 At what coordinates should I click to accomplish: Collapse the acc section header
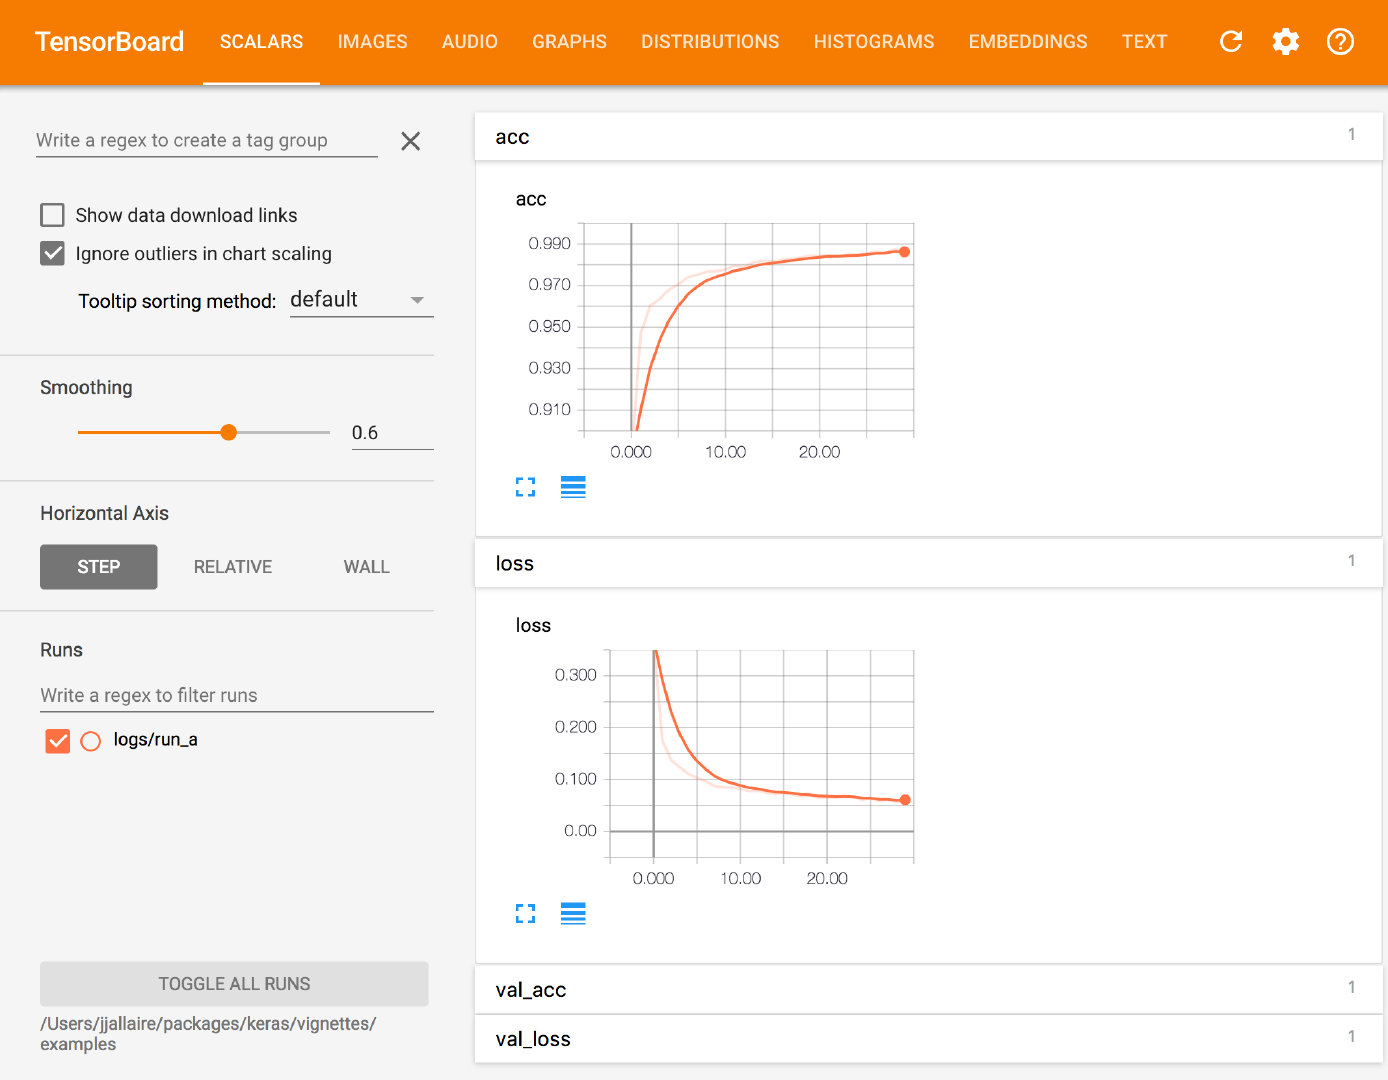click(x=928, y=137)
